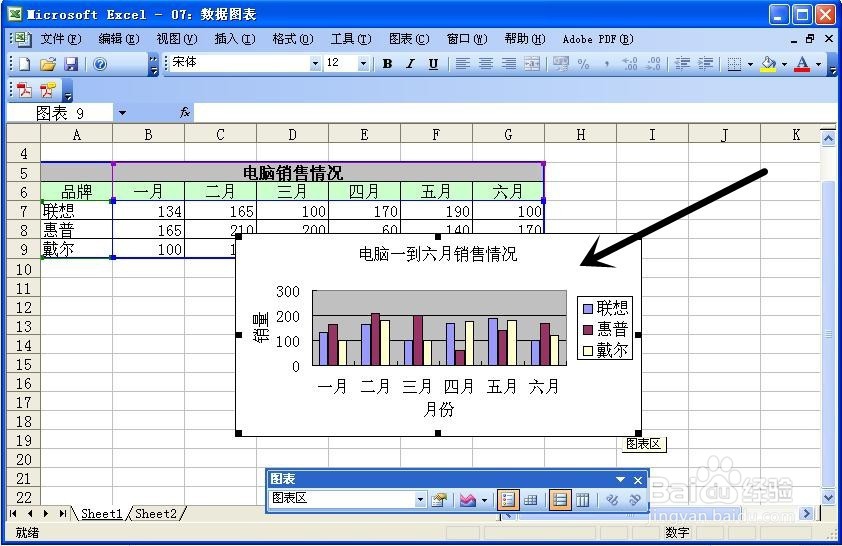The image size is (842, 546).
Task: Open font size dropdown
Action: pyautogui.click(x=364, y=64)
